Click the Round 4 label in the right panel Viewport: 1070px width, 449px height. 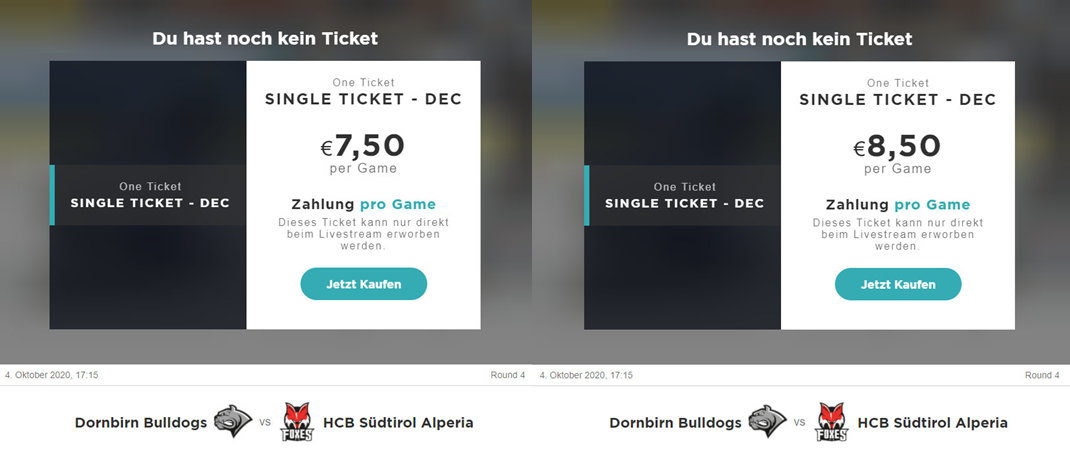[x=1042, y=376]
